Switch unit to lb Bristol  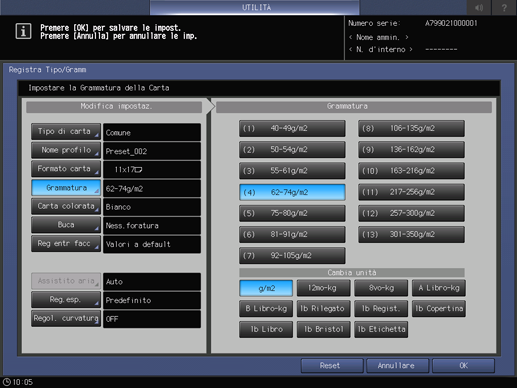pyautogui.click(x=323, y=329)
